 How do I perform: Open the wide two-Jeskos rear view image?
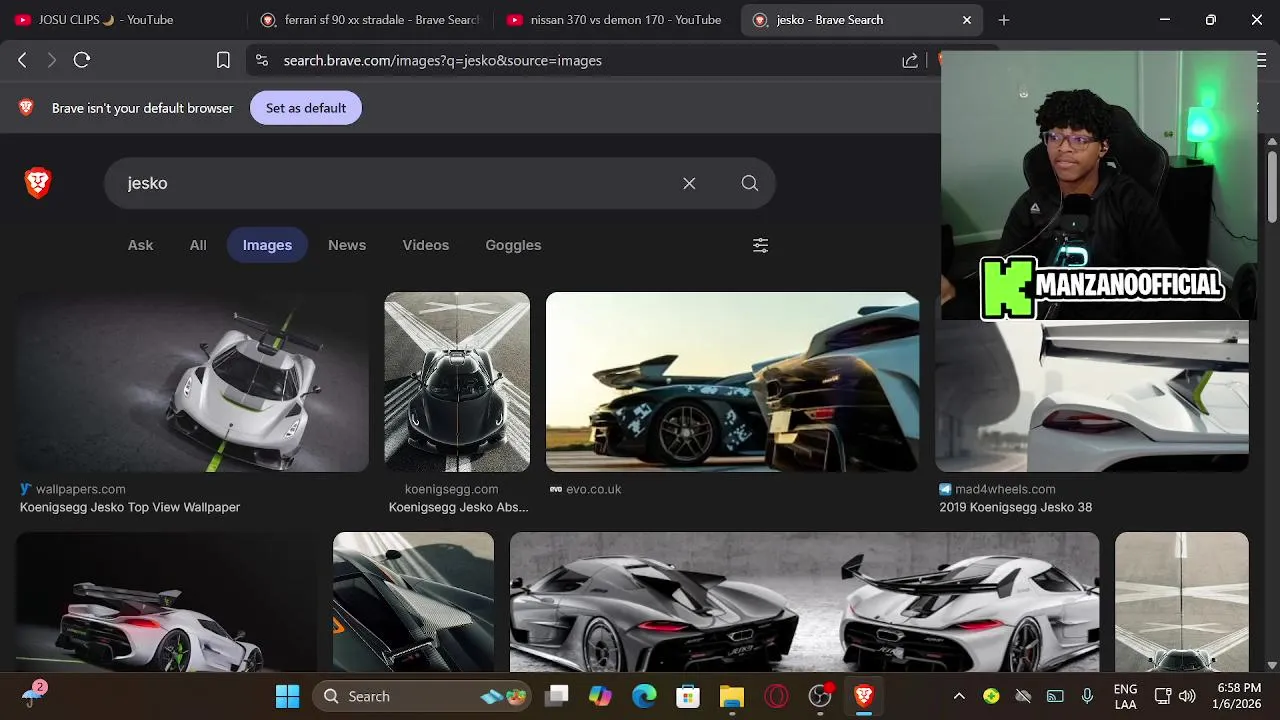[x=804, y=602]
